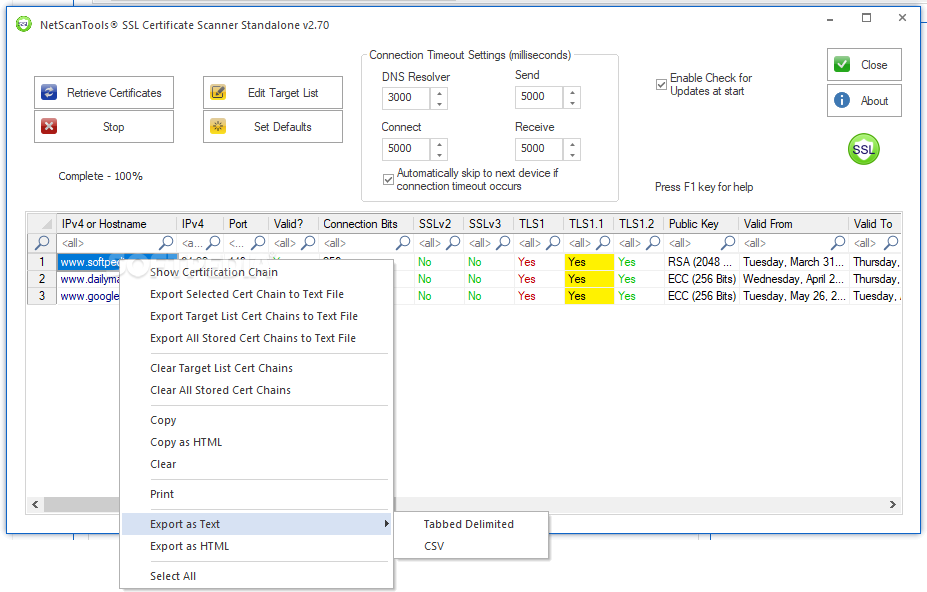Pick Tabbed Delimited export option
927x592 pixels.
point(471,524)
